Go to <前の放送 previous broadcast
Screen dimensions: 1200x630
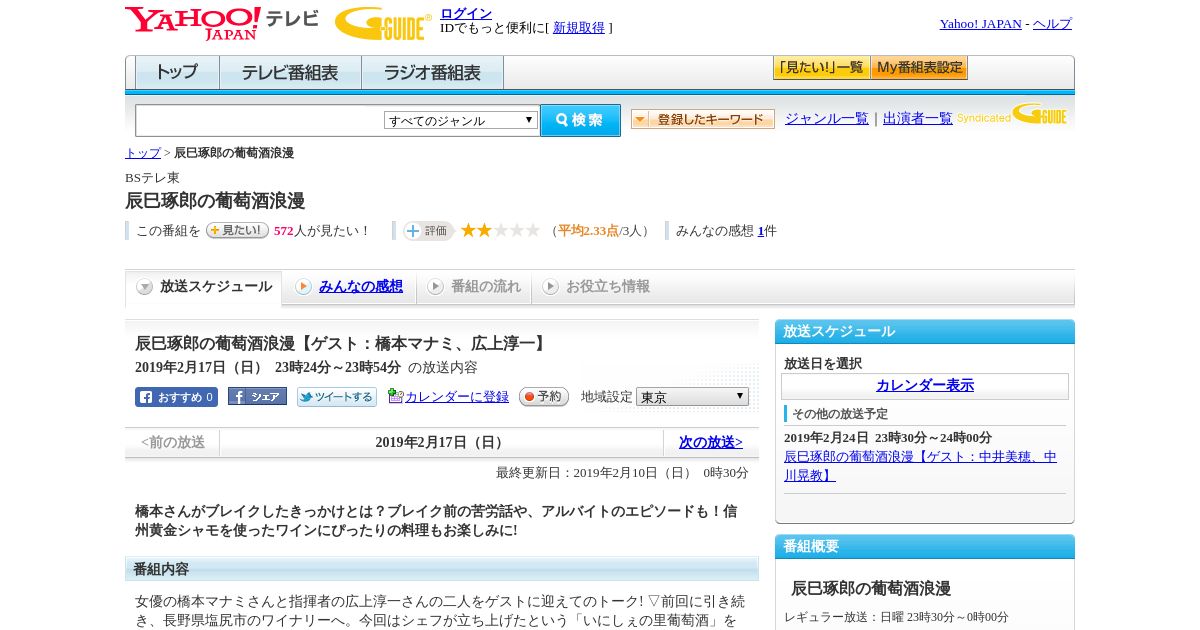click(x=173, y=442)
